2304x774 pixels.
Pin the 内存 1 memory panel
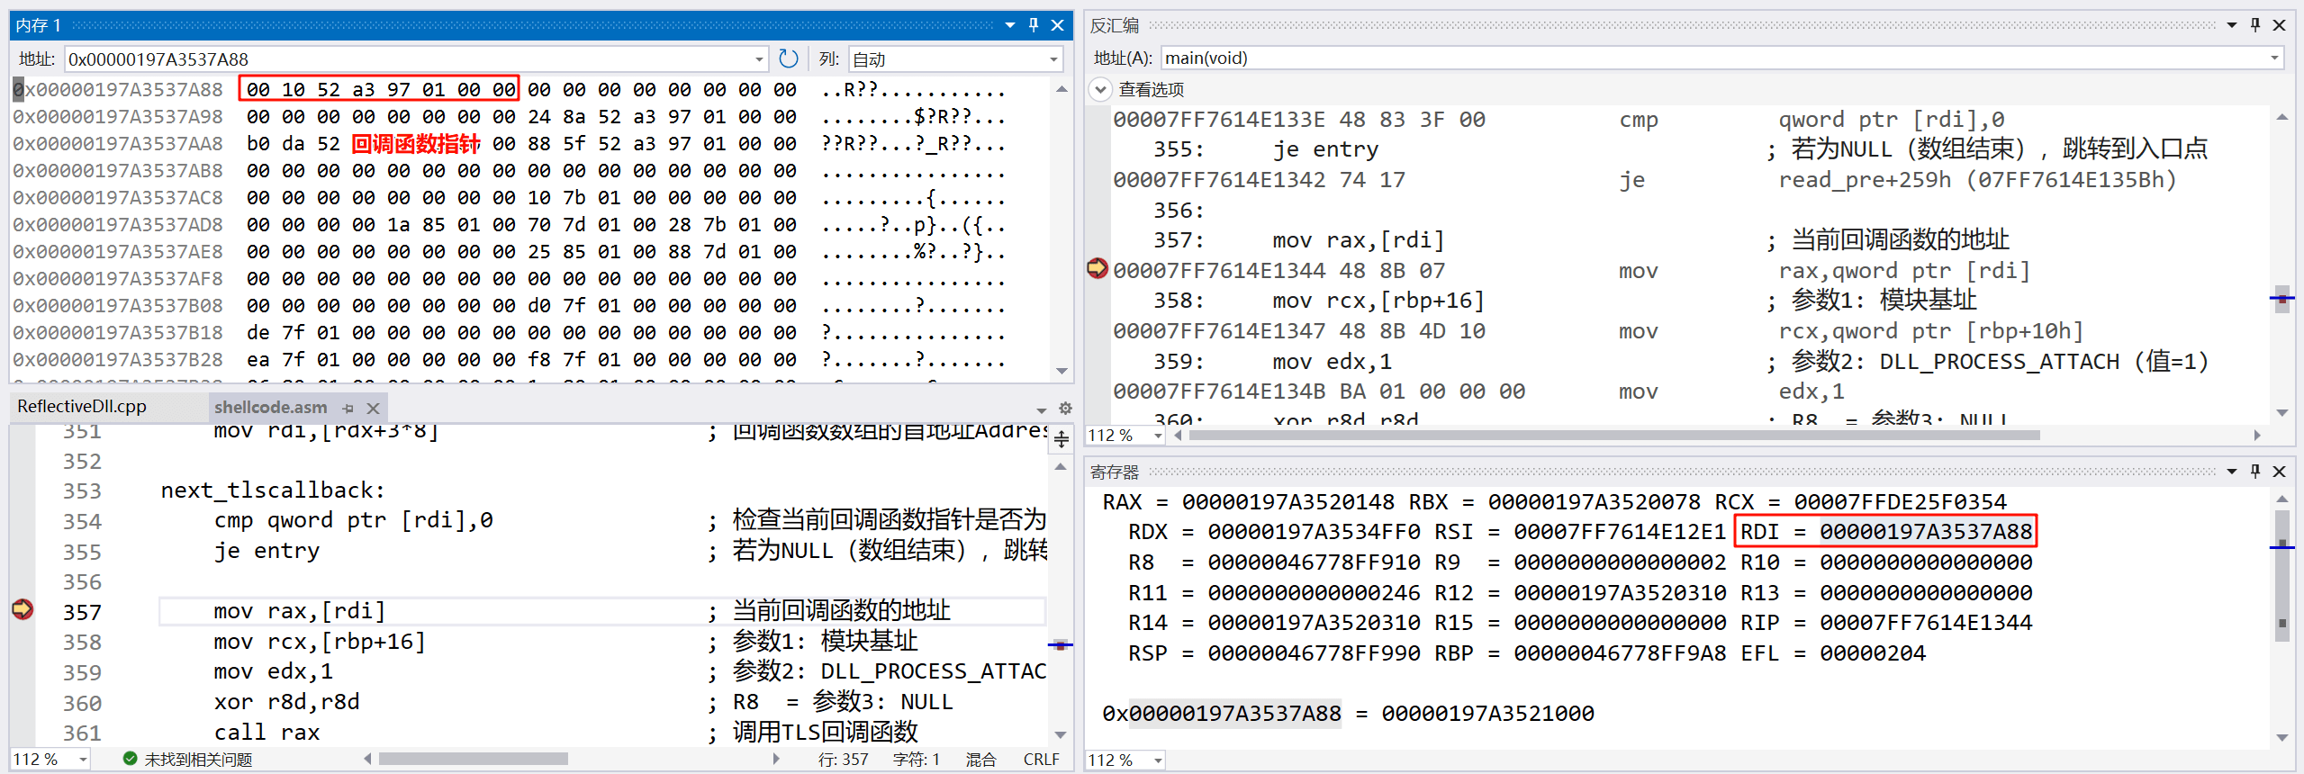1034,25
